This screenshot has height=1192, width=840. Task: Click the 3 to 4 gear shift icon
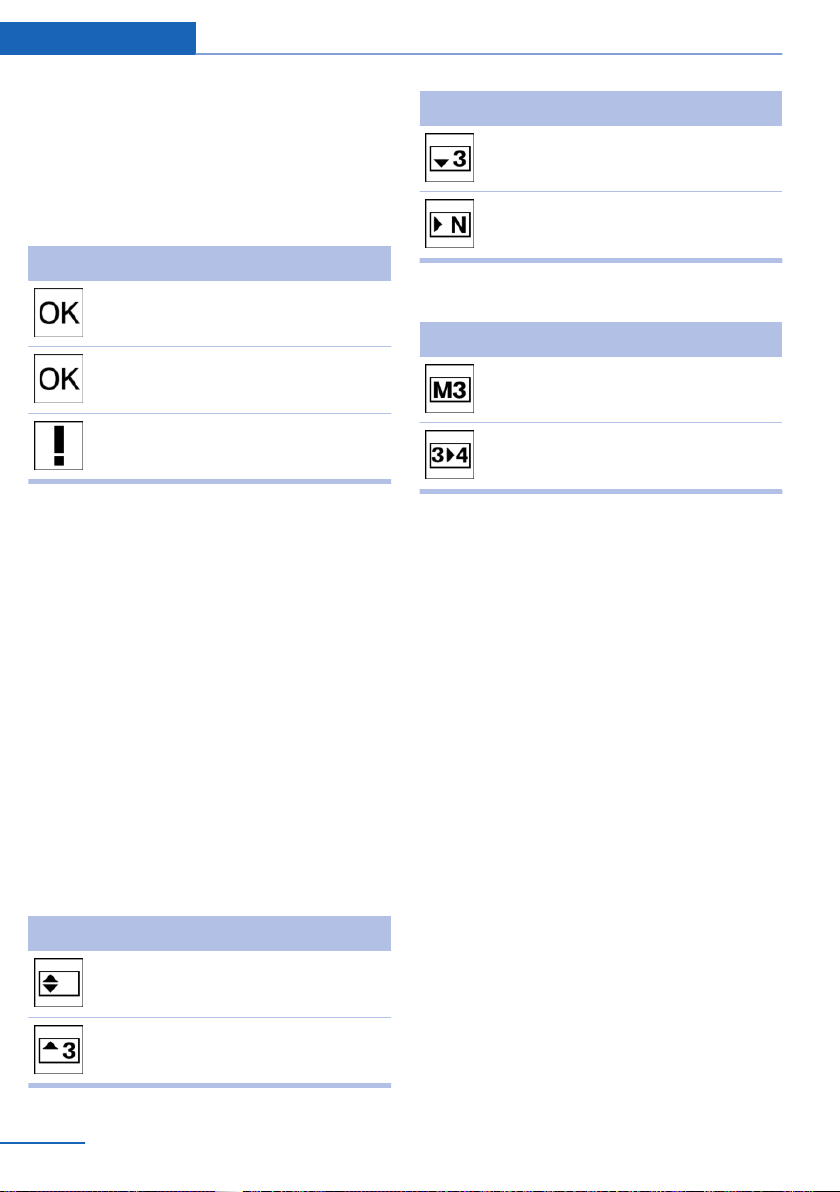(449, 455)
